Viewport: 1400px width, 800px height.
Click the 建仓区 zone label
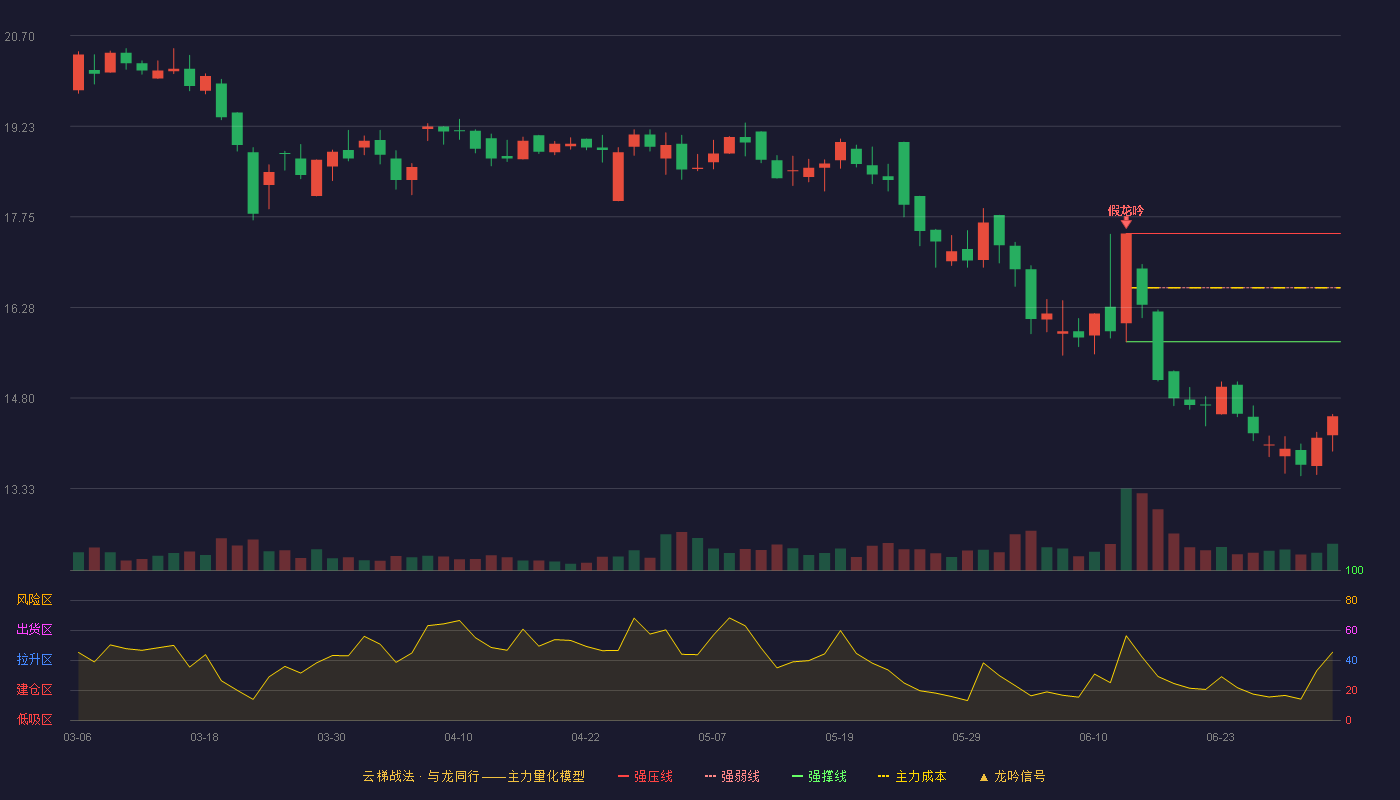34,690
